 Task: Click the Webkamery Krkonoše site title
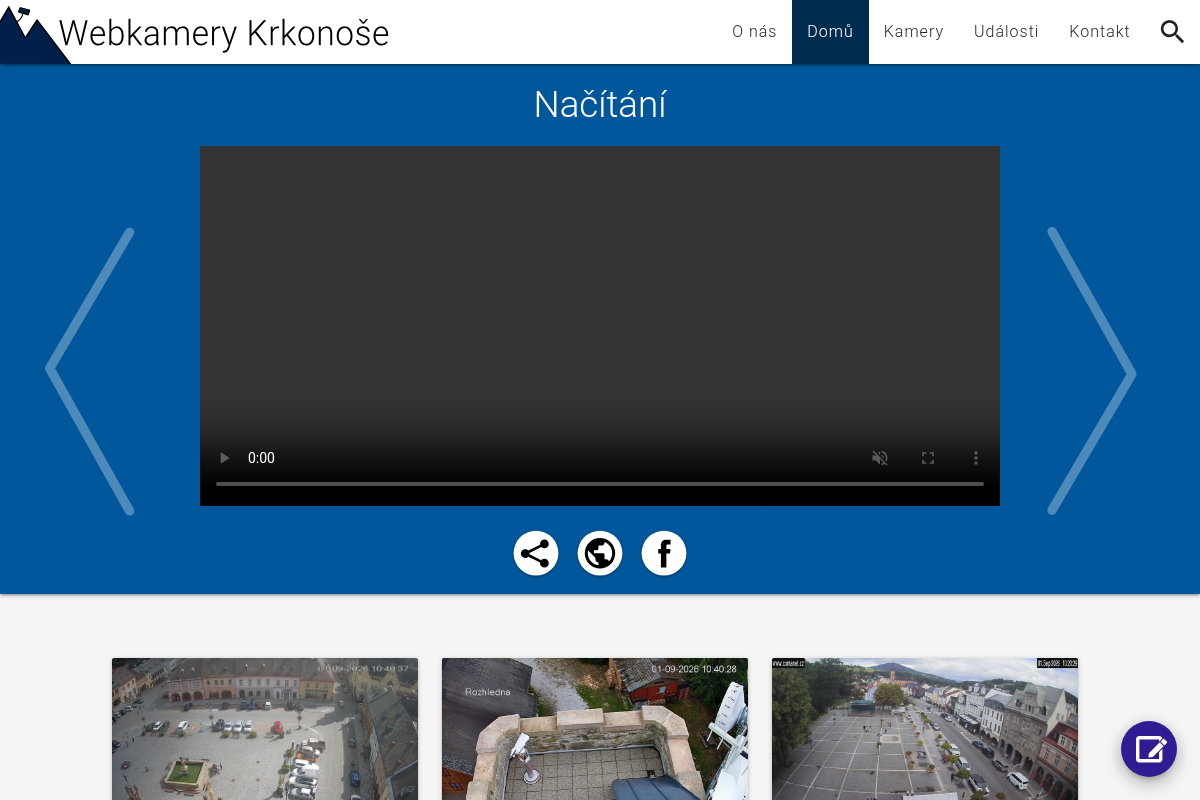pyautogui.click(x=224, y=34)
